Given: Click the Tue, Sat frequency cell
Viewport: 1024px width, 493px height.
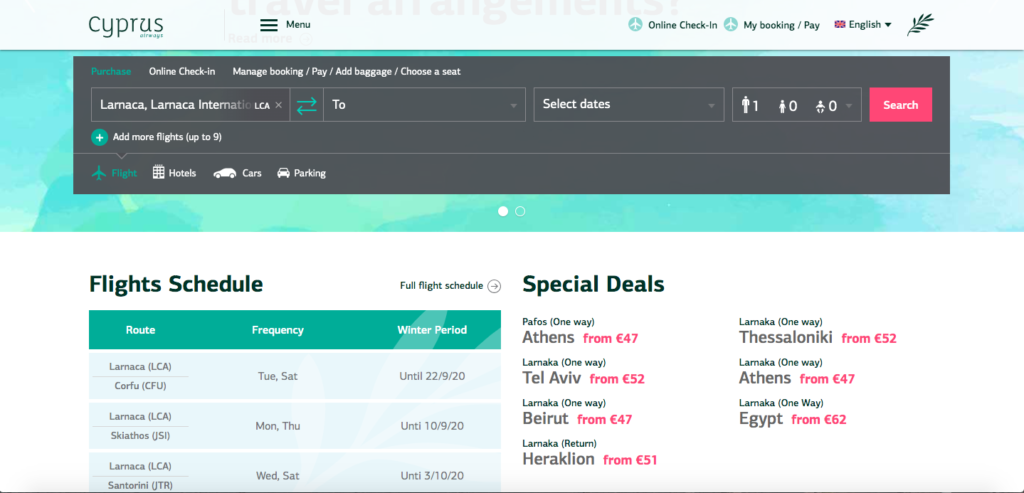Looking at the screenshot, I should [x=278, y=376].
